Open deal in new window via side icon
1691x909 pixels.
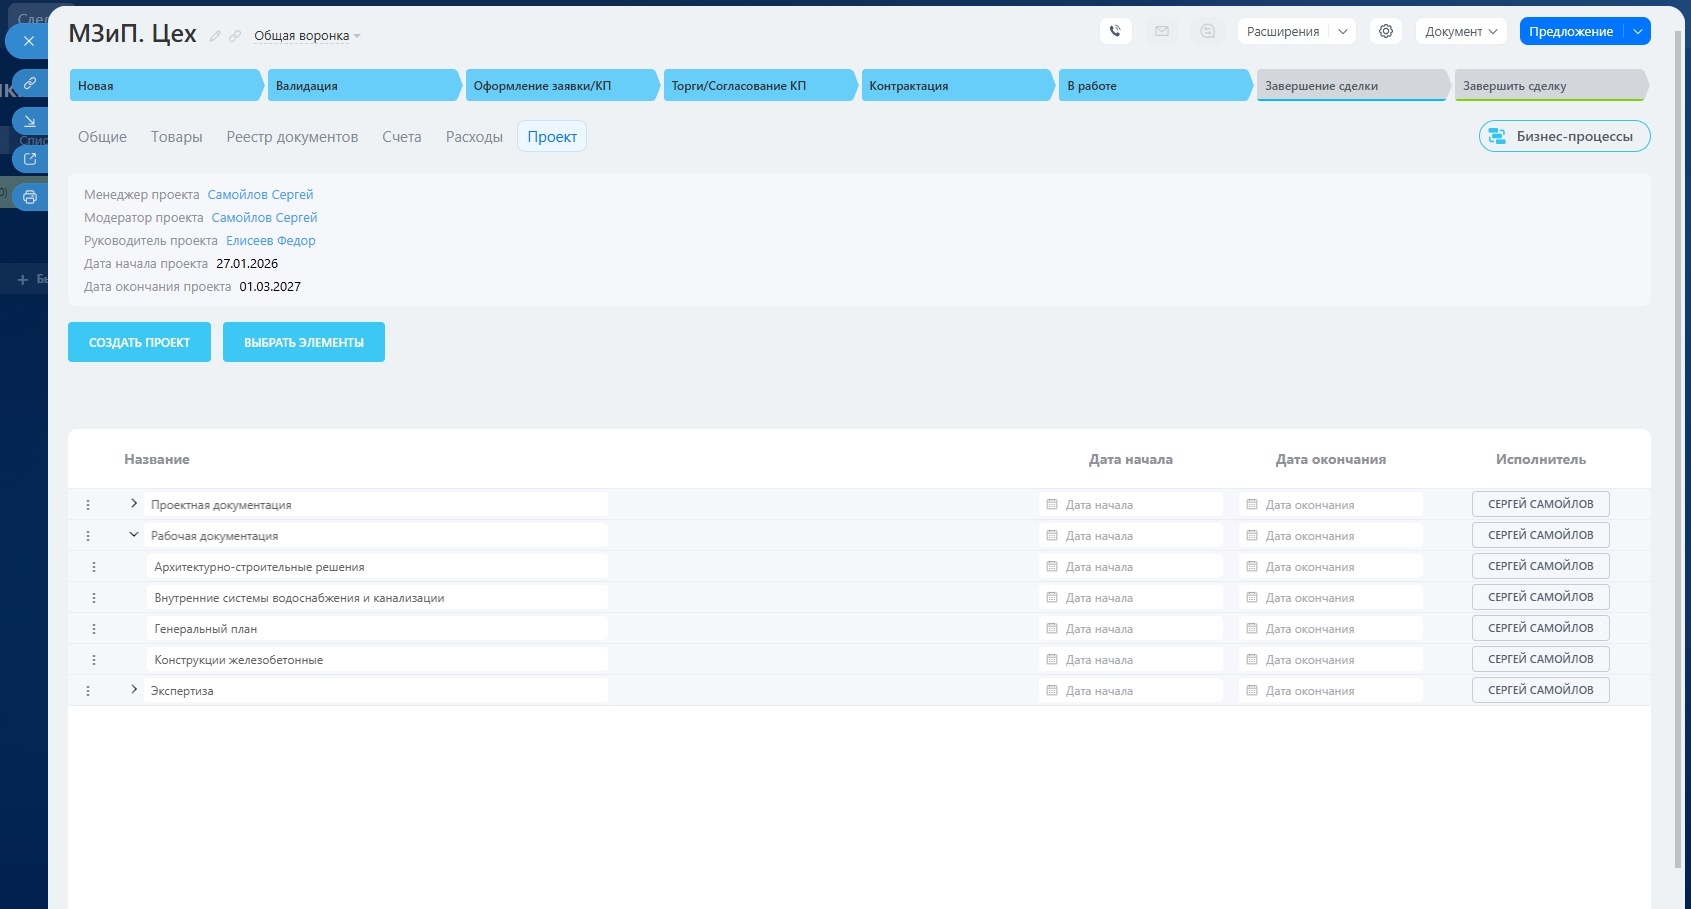coord(29,159)
